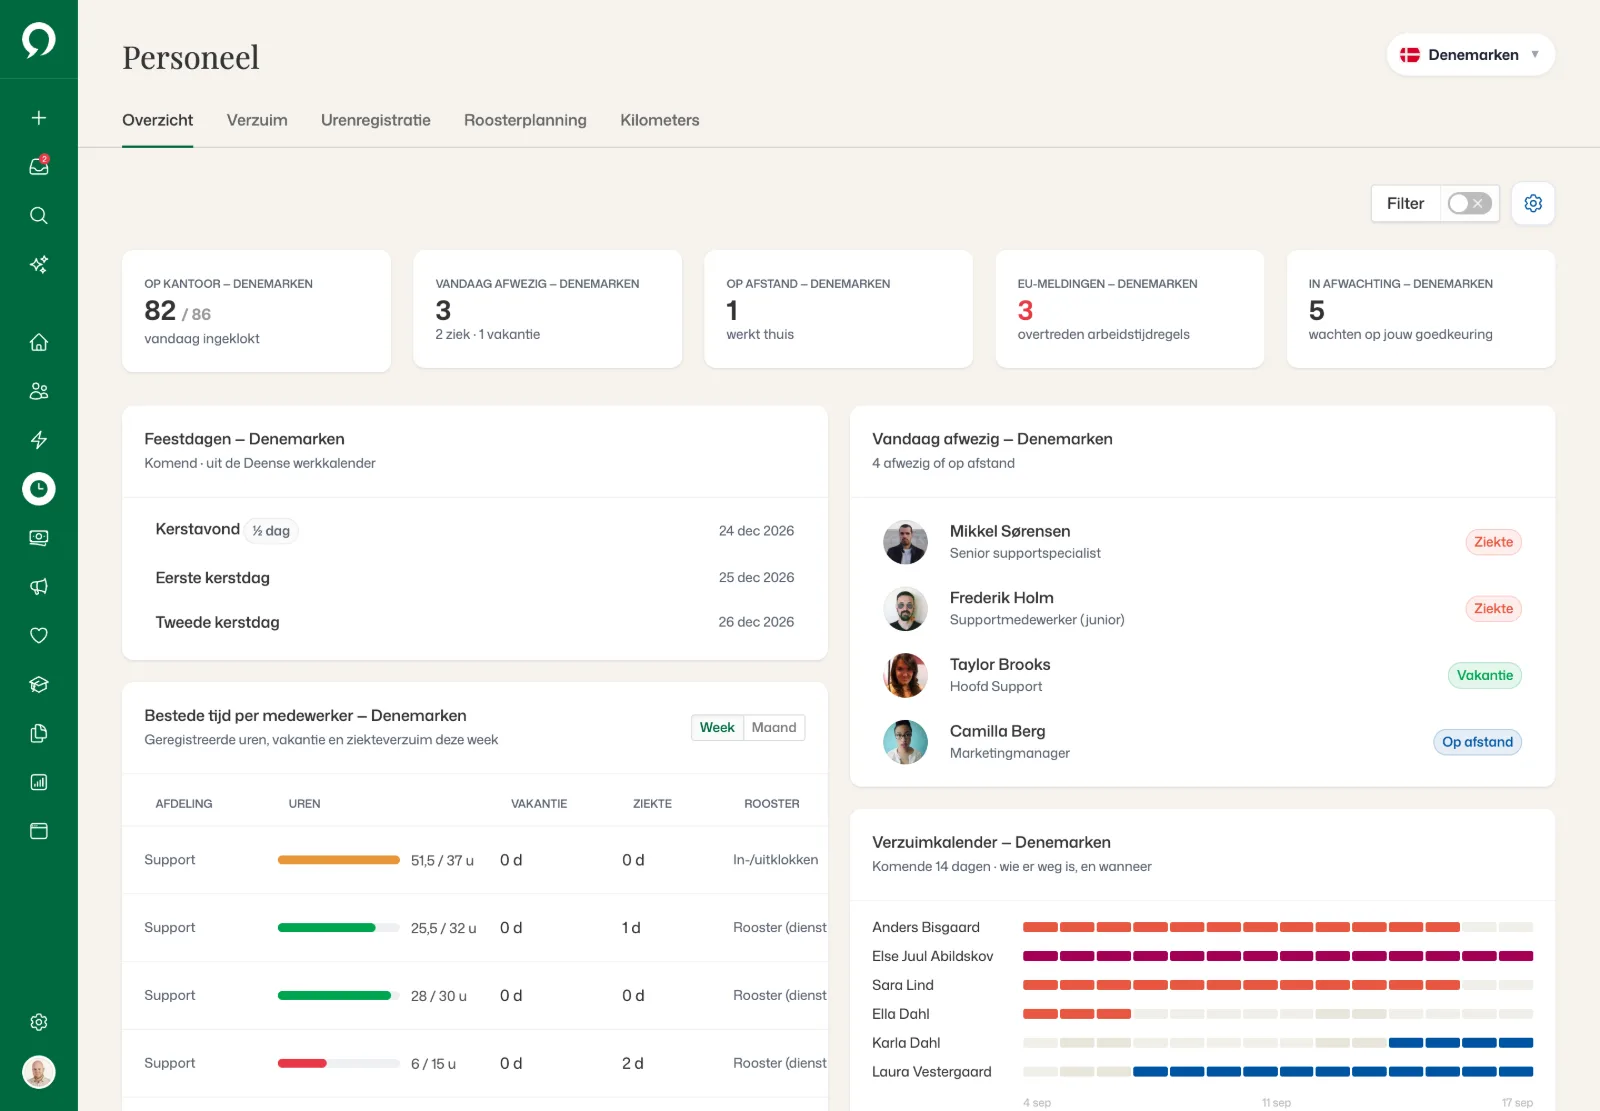Click the 6 / 15 u red progress bar
Viewport: 1600px width, 1111px height.
click(339, 1063)
